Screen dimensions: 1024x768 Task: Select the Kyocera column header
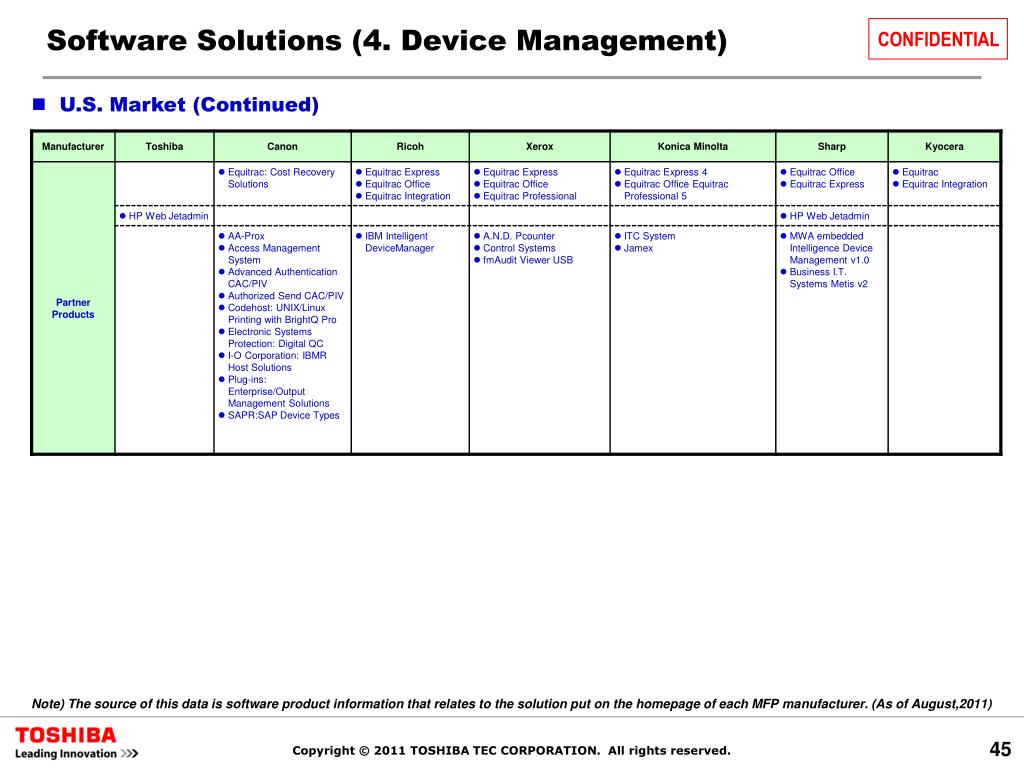(x=944, y=146)
